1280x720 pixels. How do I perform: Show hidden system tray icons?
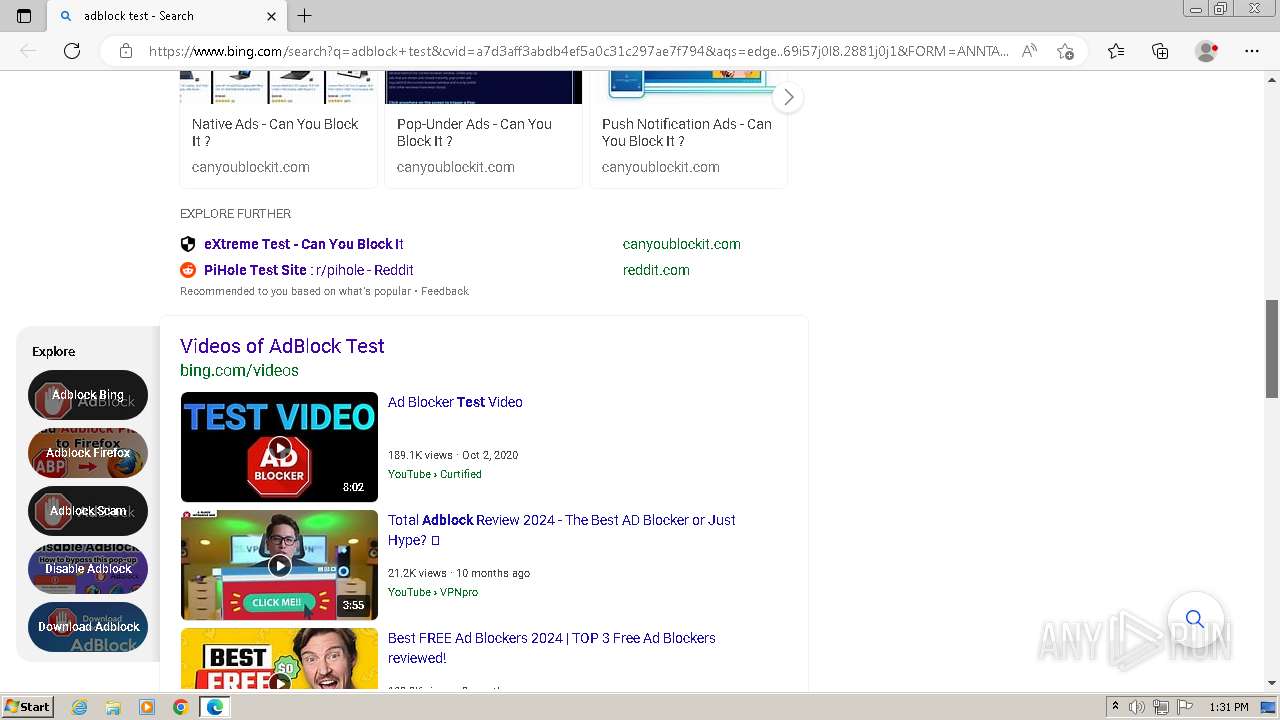(x=1115, y=707)
